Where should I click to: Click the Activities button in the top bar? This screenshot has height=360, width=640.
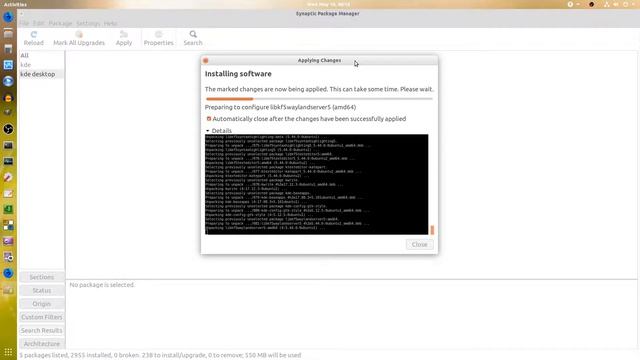15,4
